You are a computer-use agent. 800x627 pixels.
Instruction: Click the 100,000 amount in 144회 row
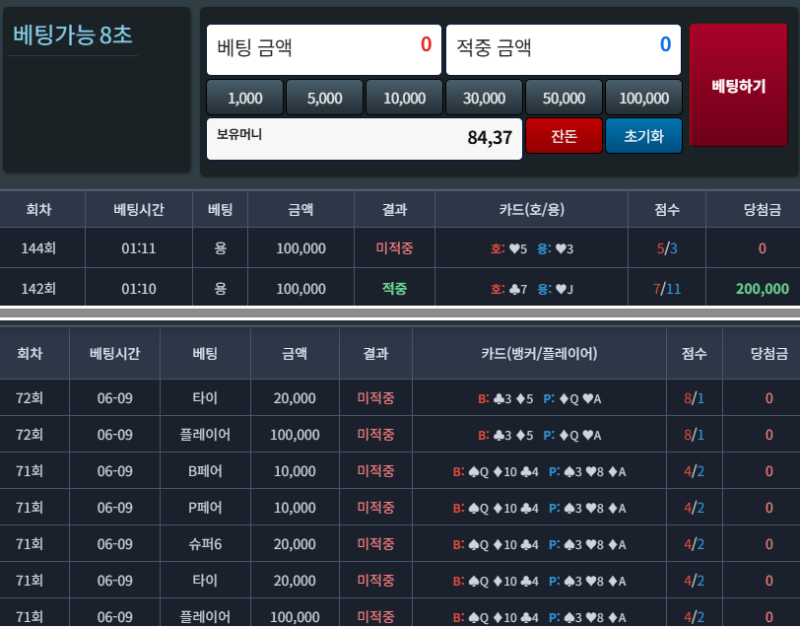click(301, 248)
